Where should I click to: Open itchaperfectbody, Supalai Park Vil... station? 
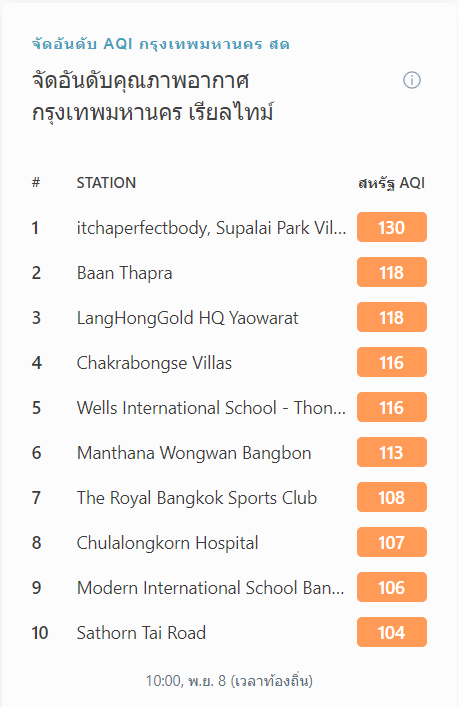[211, 228]
